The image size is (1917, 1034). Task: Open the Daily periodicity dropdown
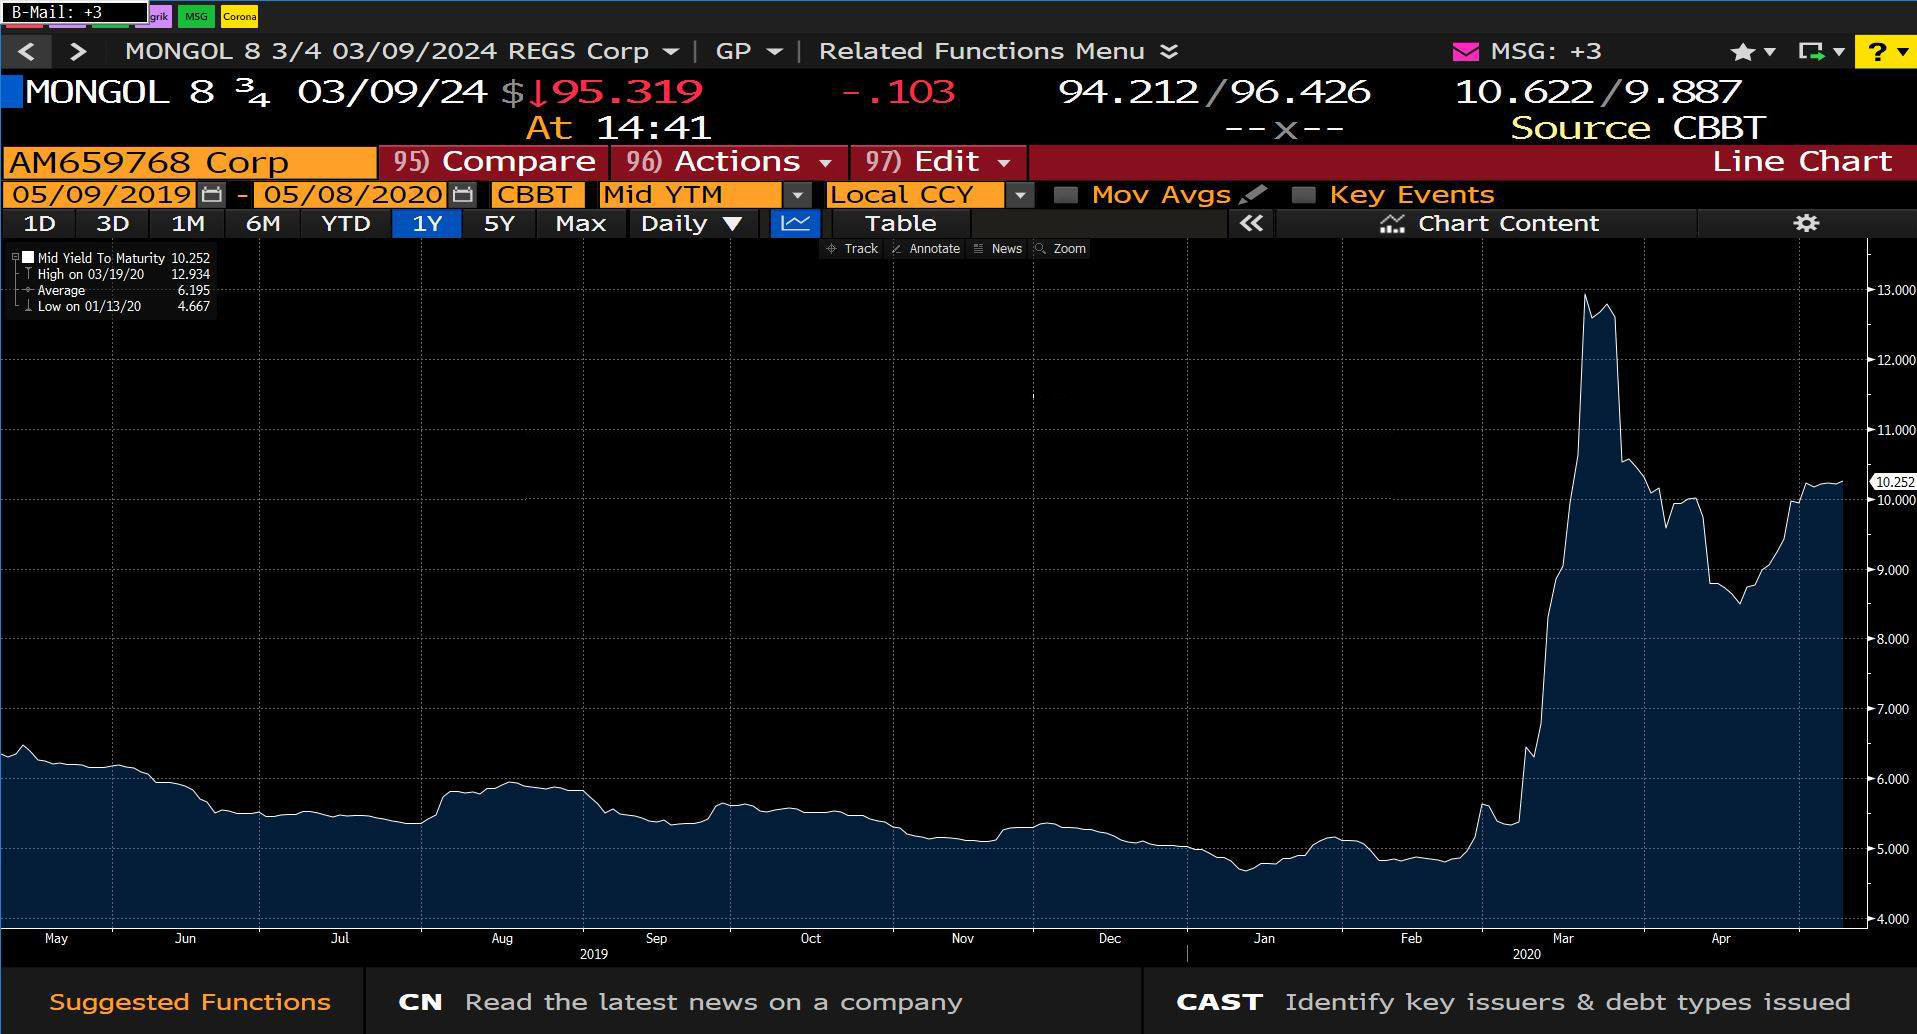(691, 223)
